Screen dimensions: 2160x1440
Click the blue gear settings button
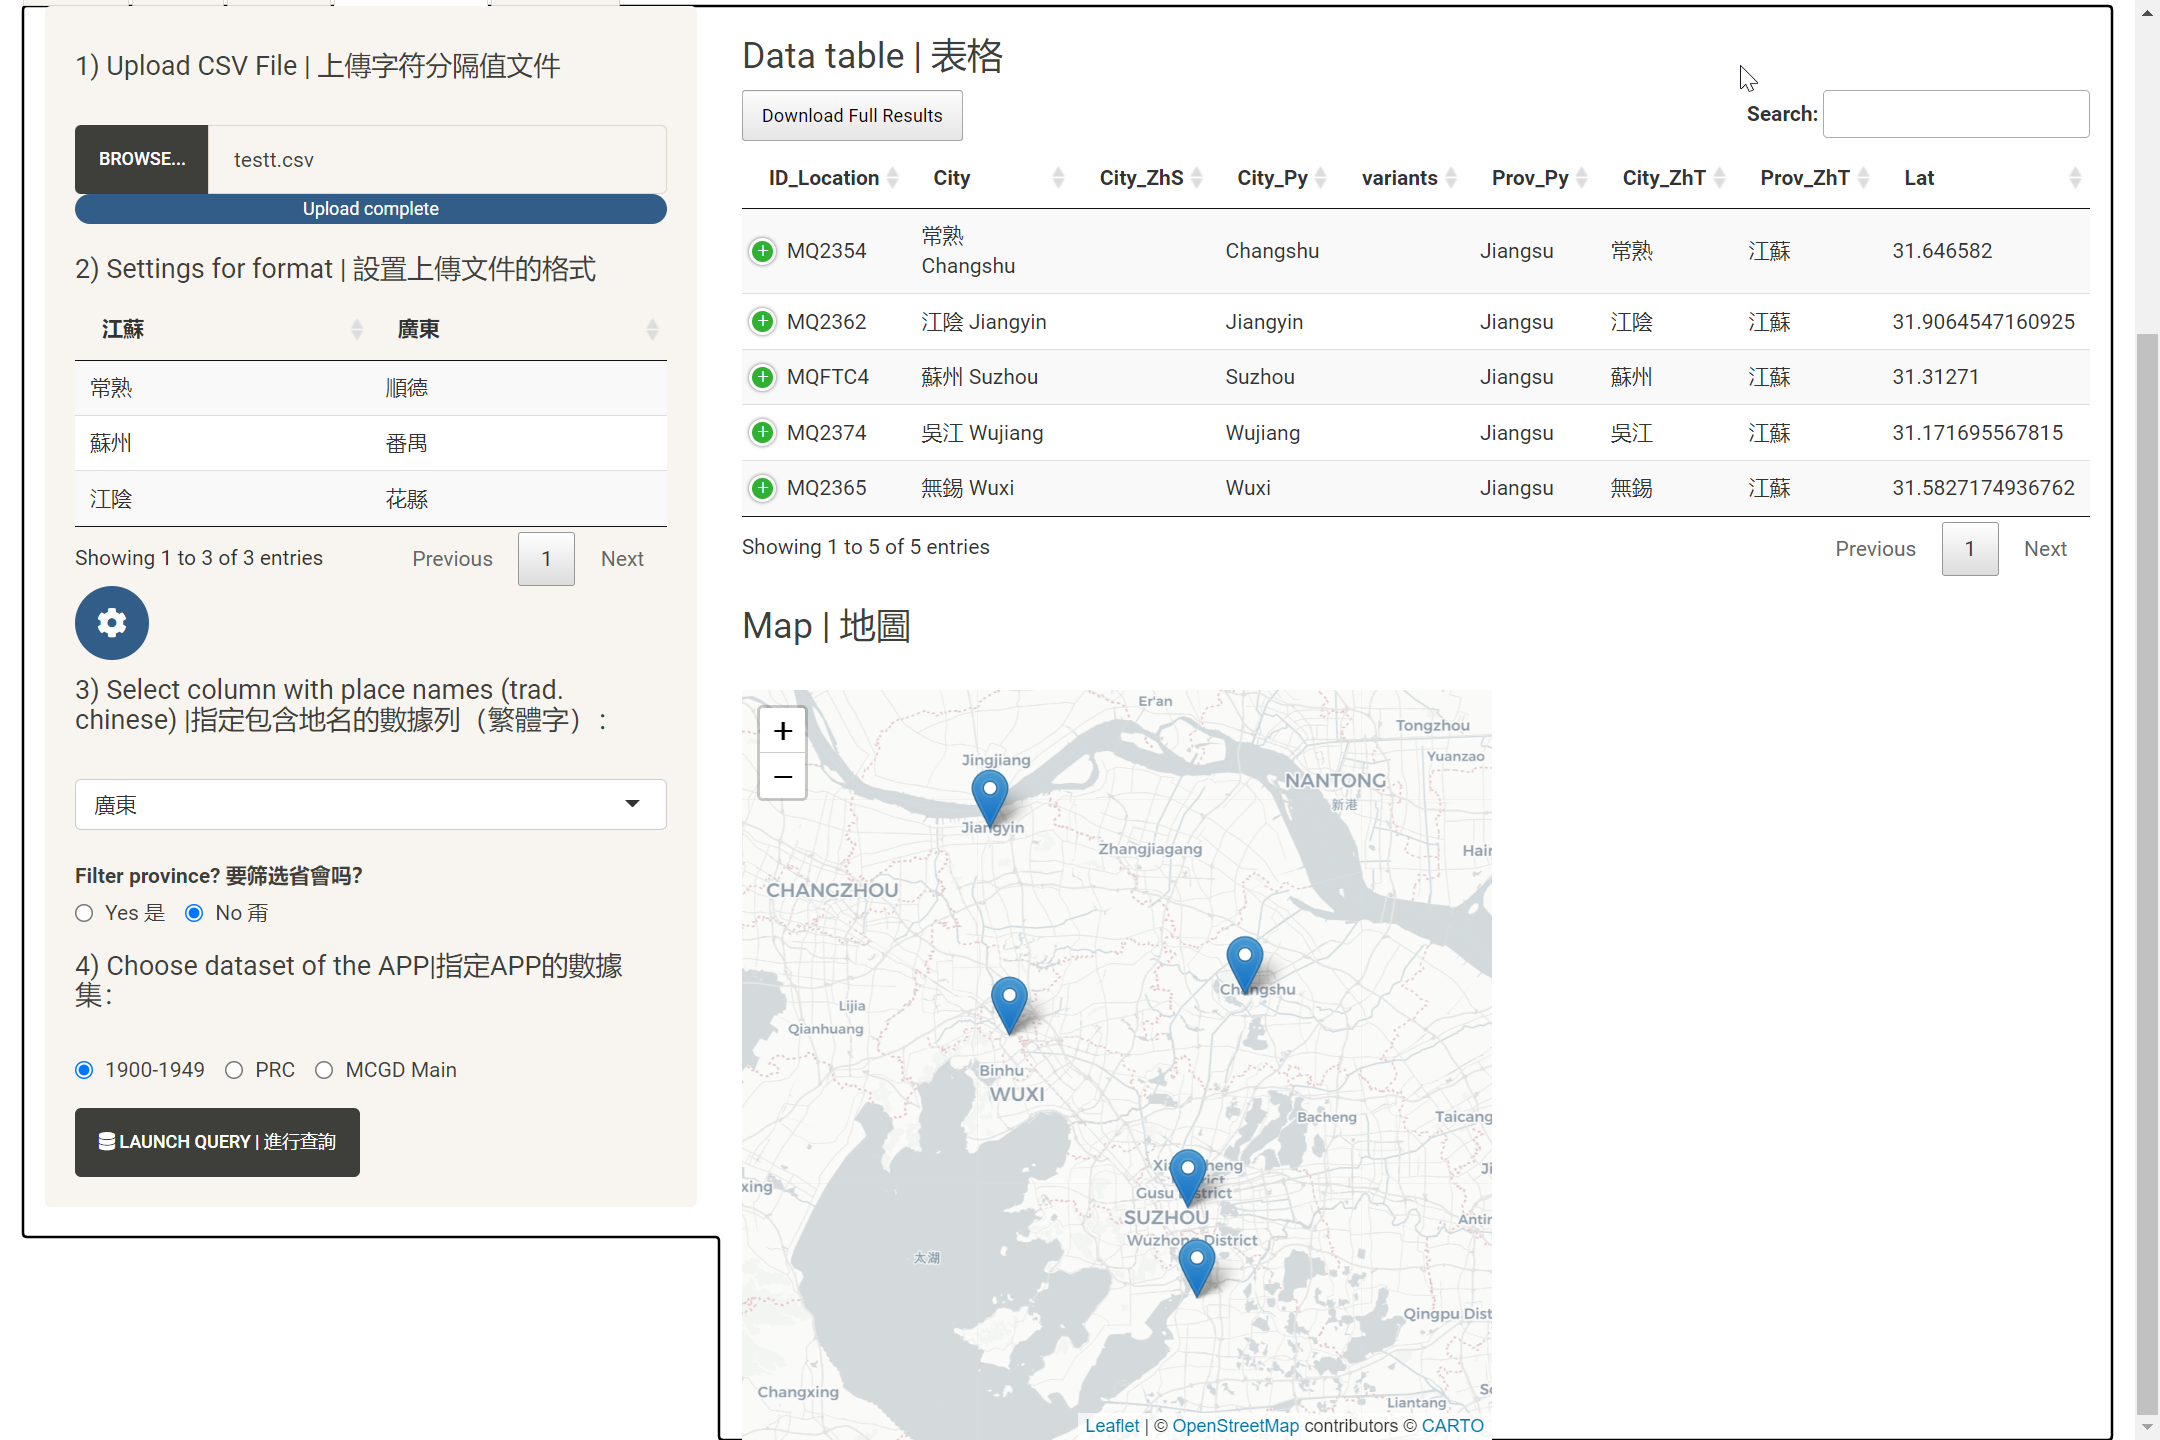(x=111, y=623)
